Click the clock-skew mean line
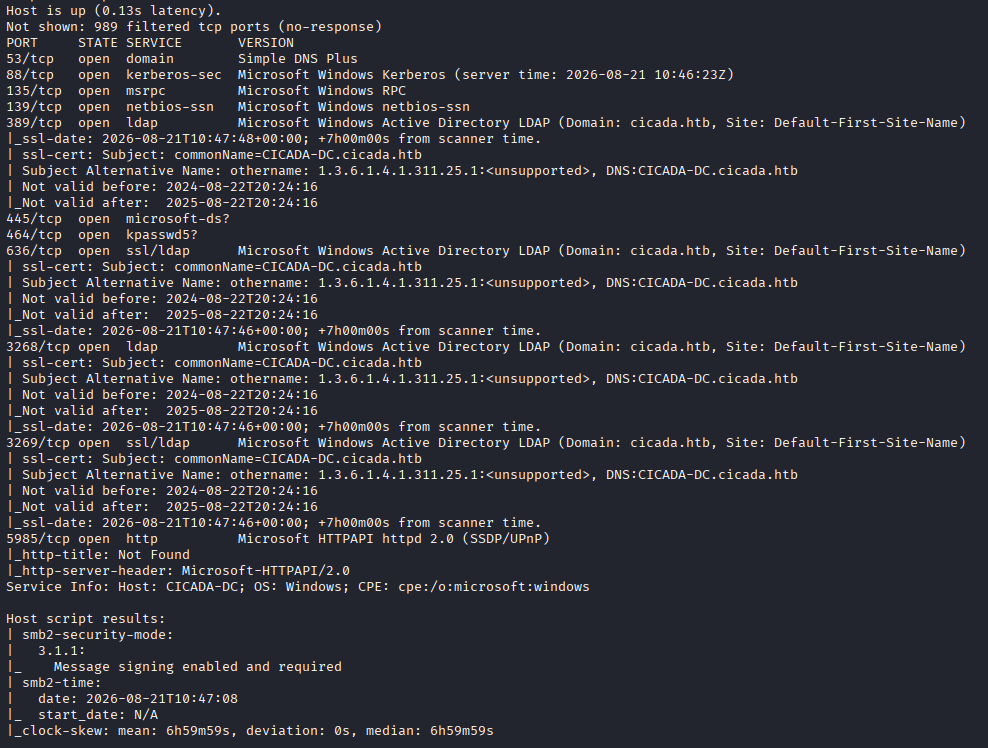The width and height of the screenshot is (988, 748). click(x=250, y=731)
